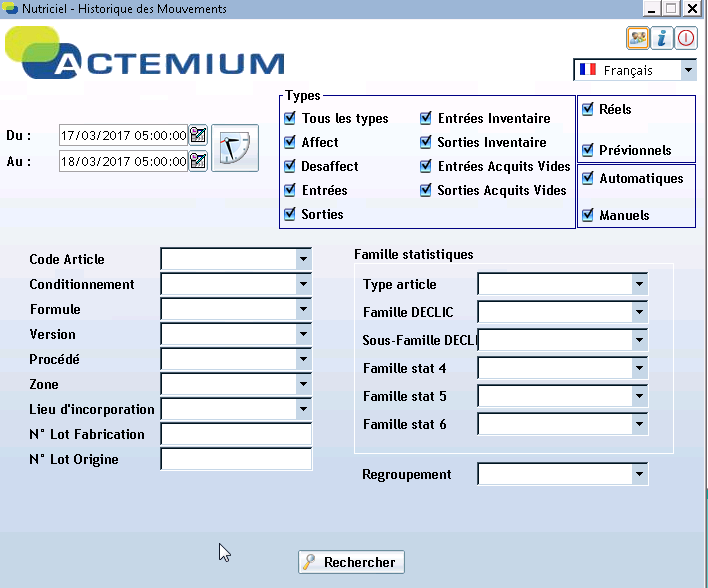The height and width of the screenshot is (588, 708).
Task: Toggle the Entrées checkbox
Action: [290, 190]
